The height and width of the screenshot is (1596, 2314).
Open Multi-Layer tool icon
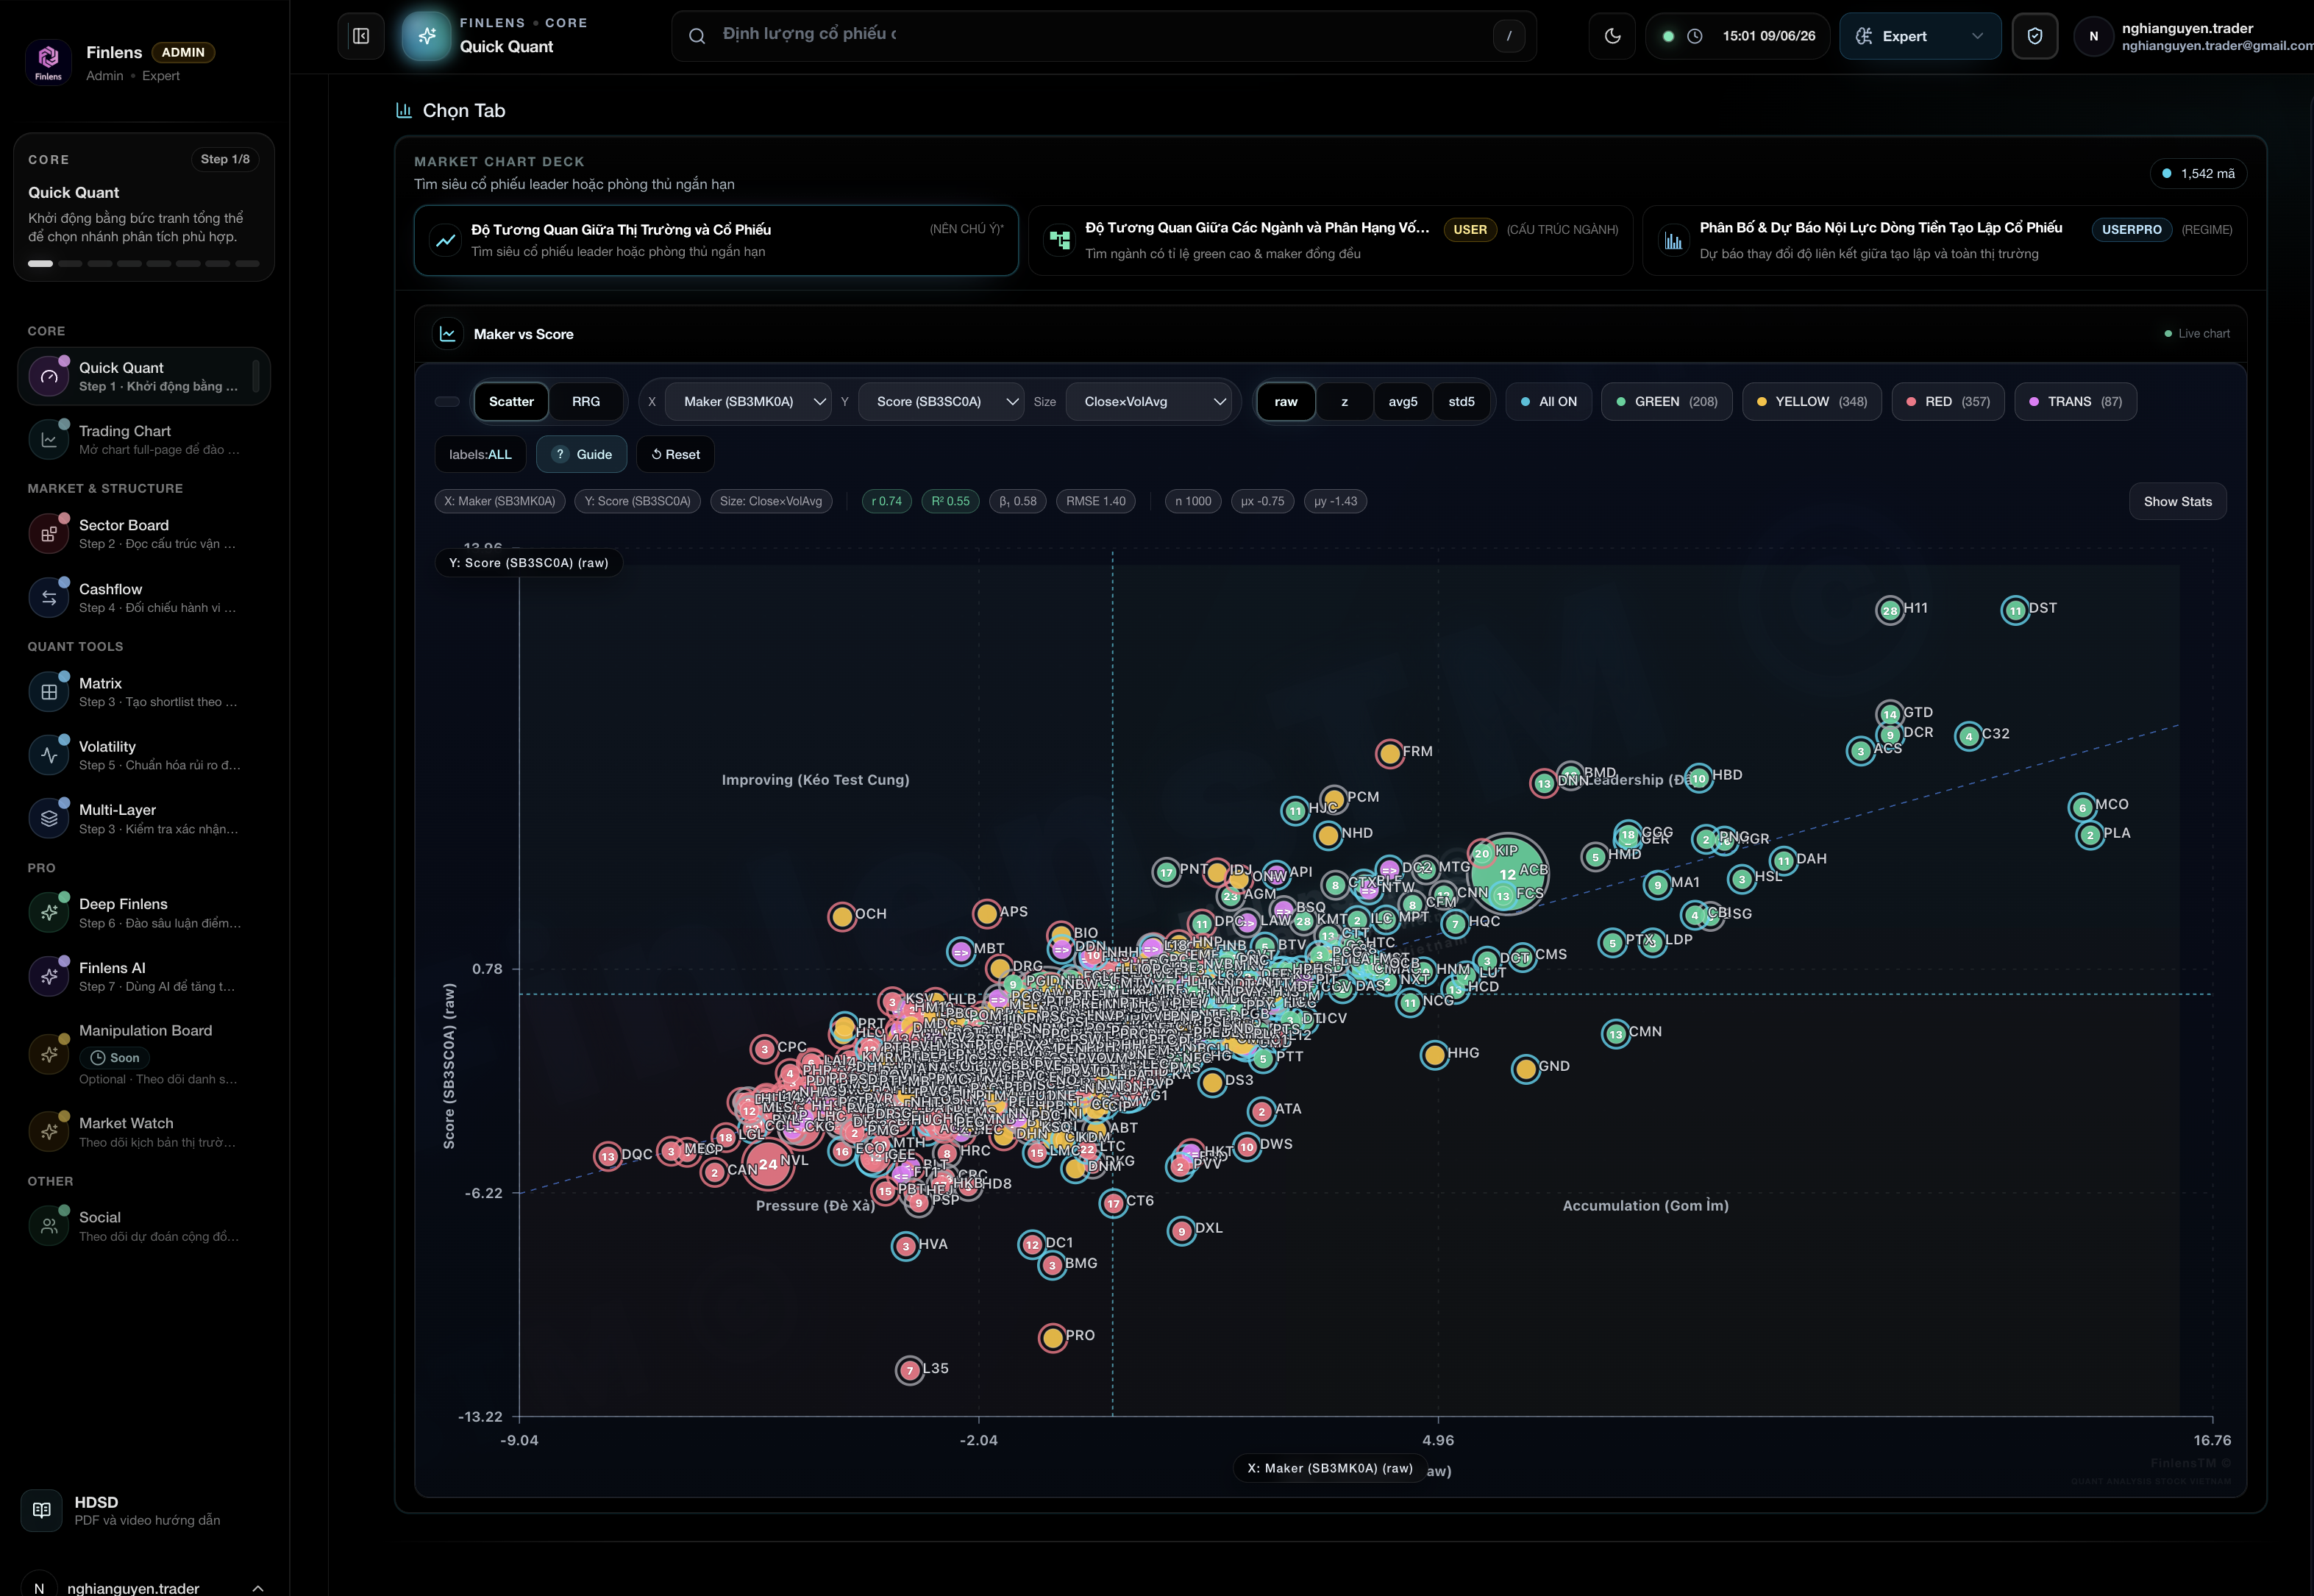coord(49,818)
